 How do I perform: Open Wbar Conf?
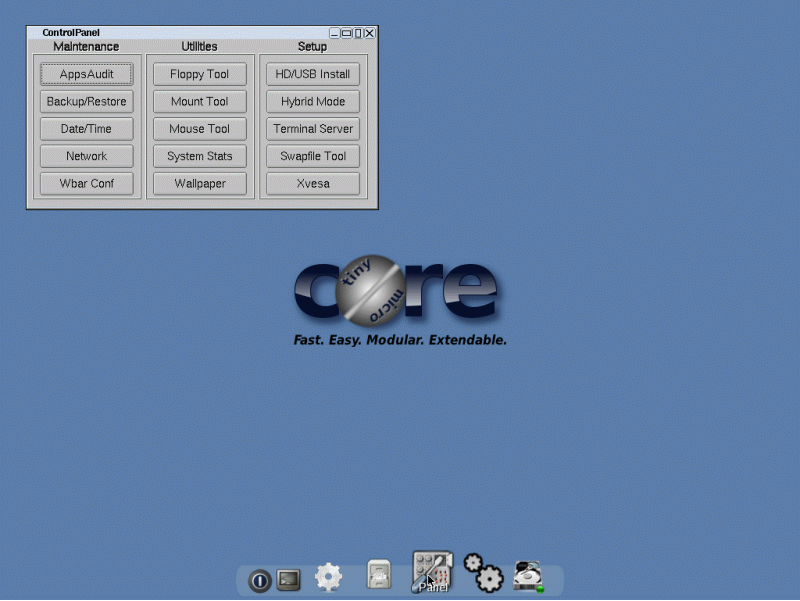pos(87,184)
